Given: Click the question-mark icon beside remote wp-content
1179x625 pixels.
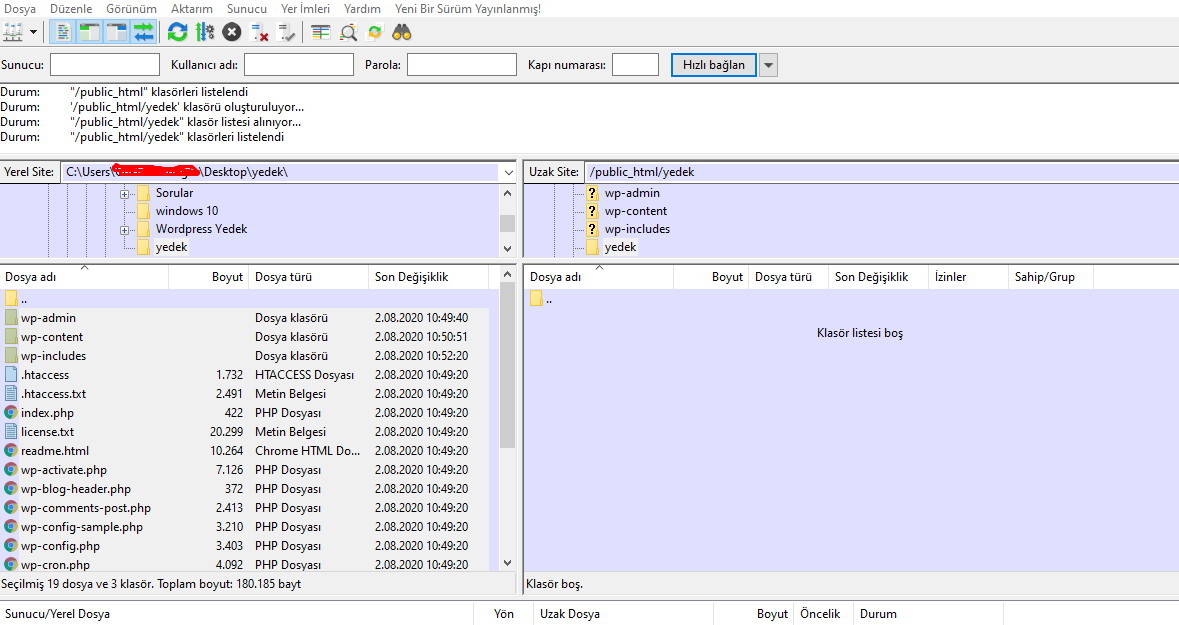Looking at the screenshot, I should click(592, 211).
